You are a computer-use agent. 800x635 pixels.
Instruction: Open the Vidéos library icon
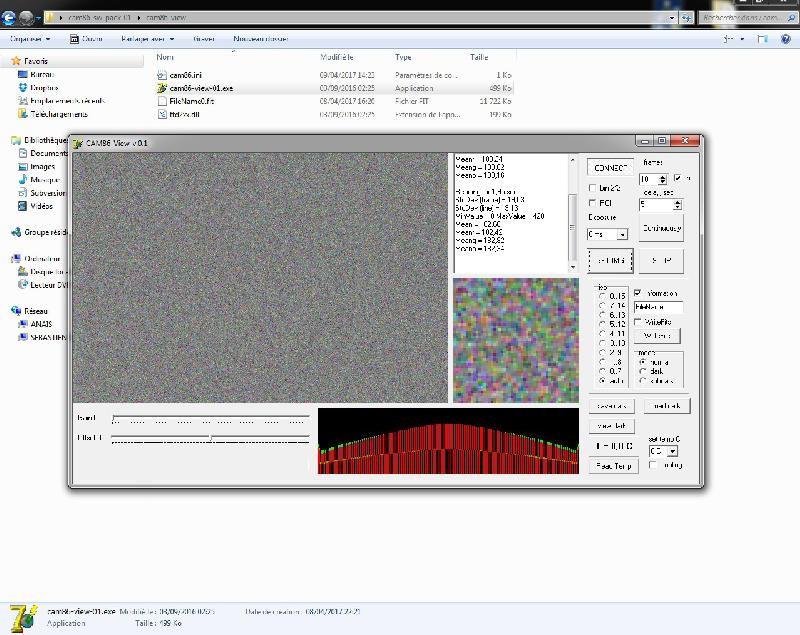[x=22, y=206]
